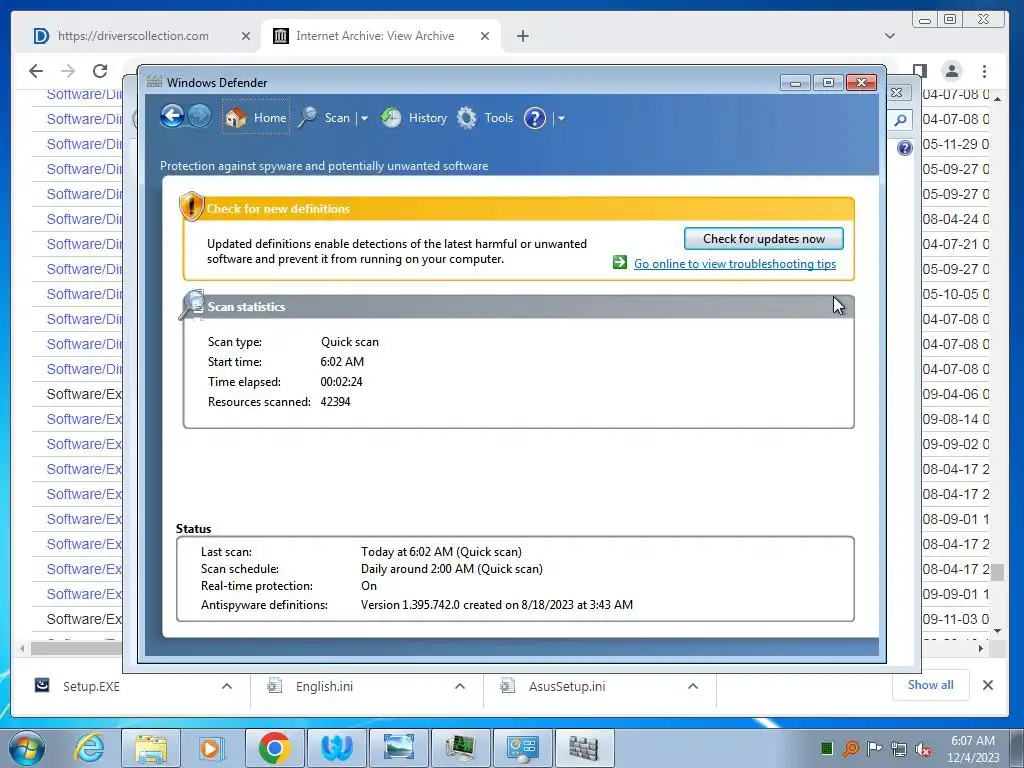Image resolution: width=1024 pixels, height=768 pixels.
Task: Go back using Defender's back arrow
Action: [x=172, y=117]
